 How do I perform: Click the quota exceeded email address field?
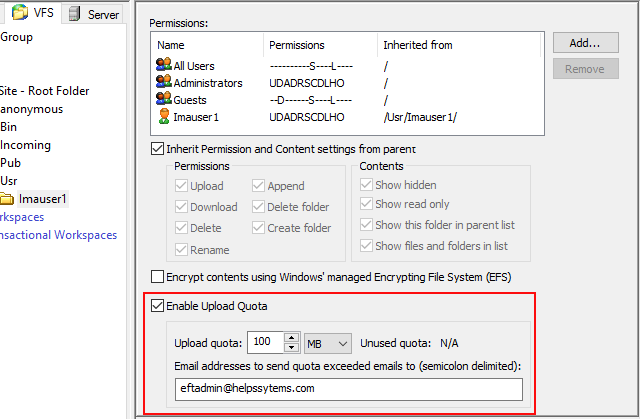(348, 388)
